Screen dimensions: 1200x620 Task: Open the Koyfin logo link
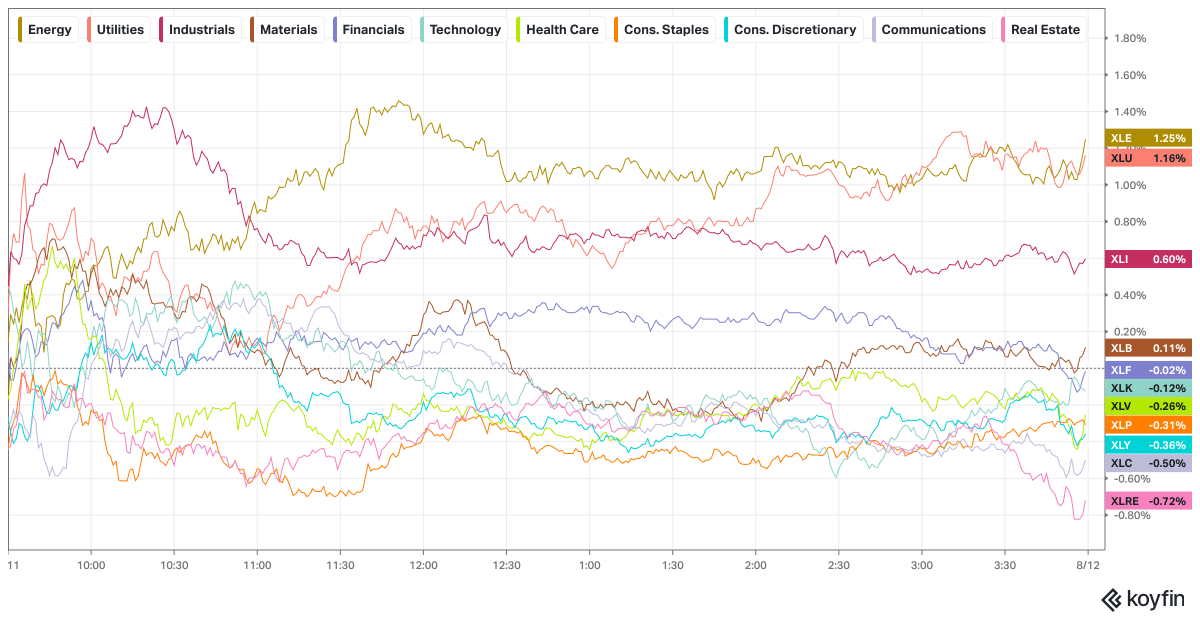[1143, 599]
